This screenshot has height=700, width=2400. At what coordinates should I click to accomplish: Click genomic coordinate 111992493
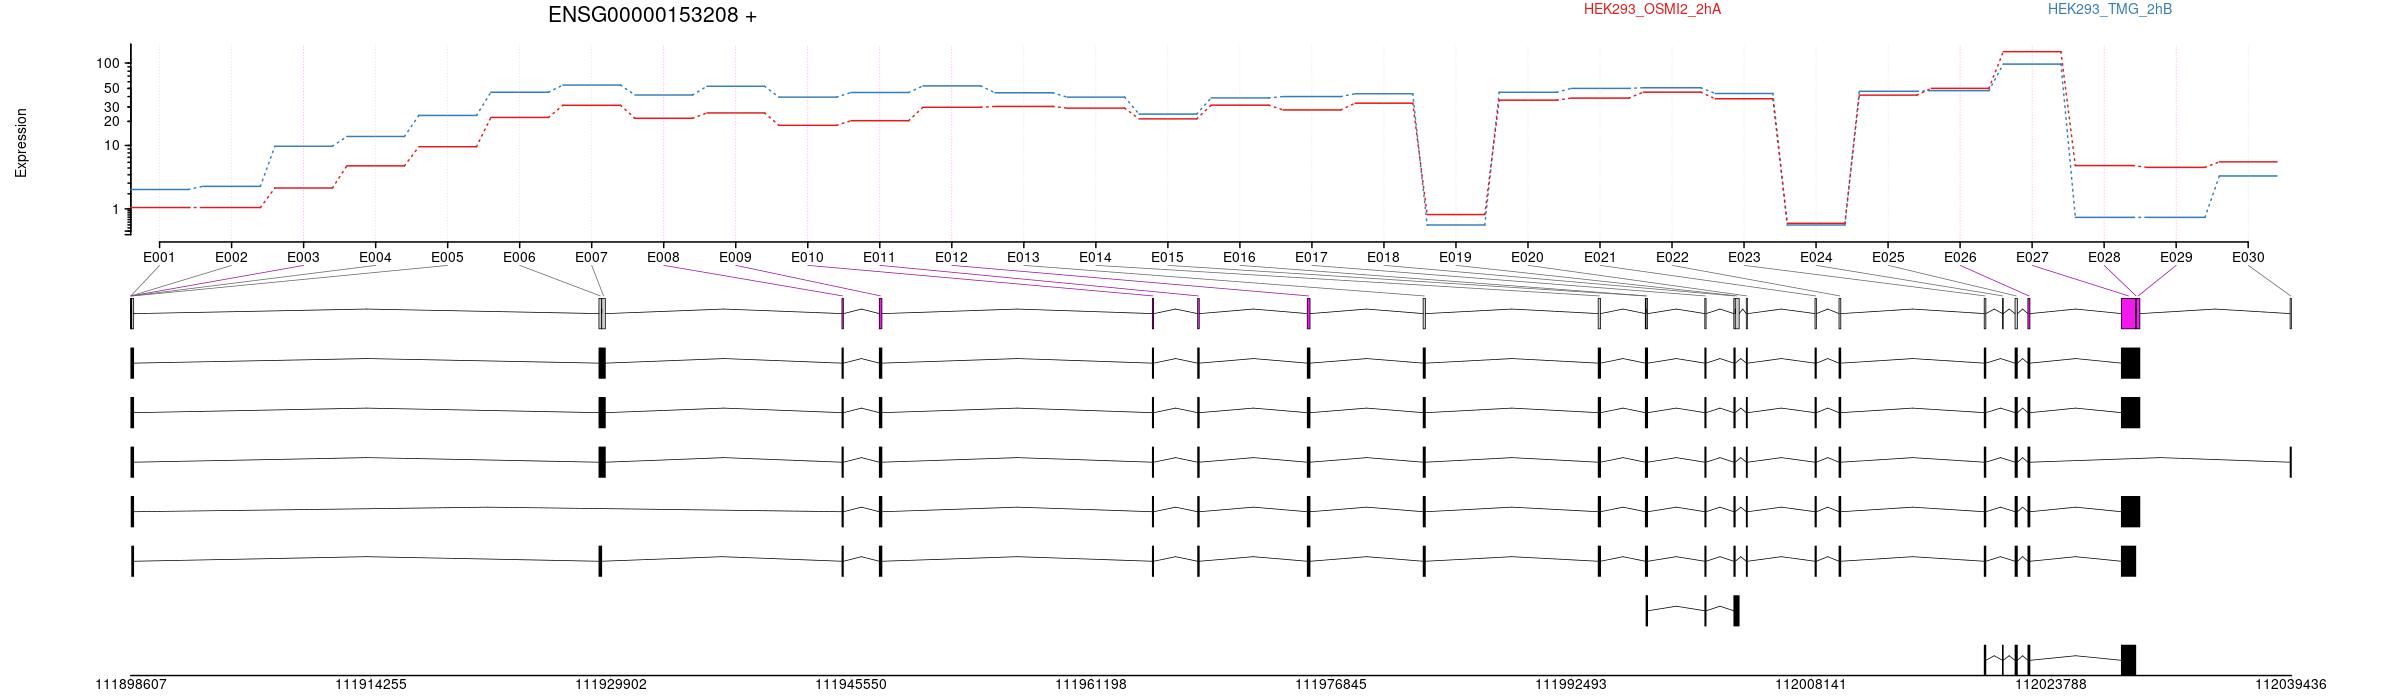[1571, 685]
